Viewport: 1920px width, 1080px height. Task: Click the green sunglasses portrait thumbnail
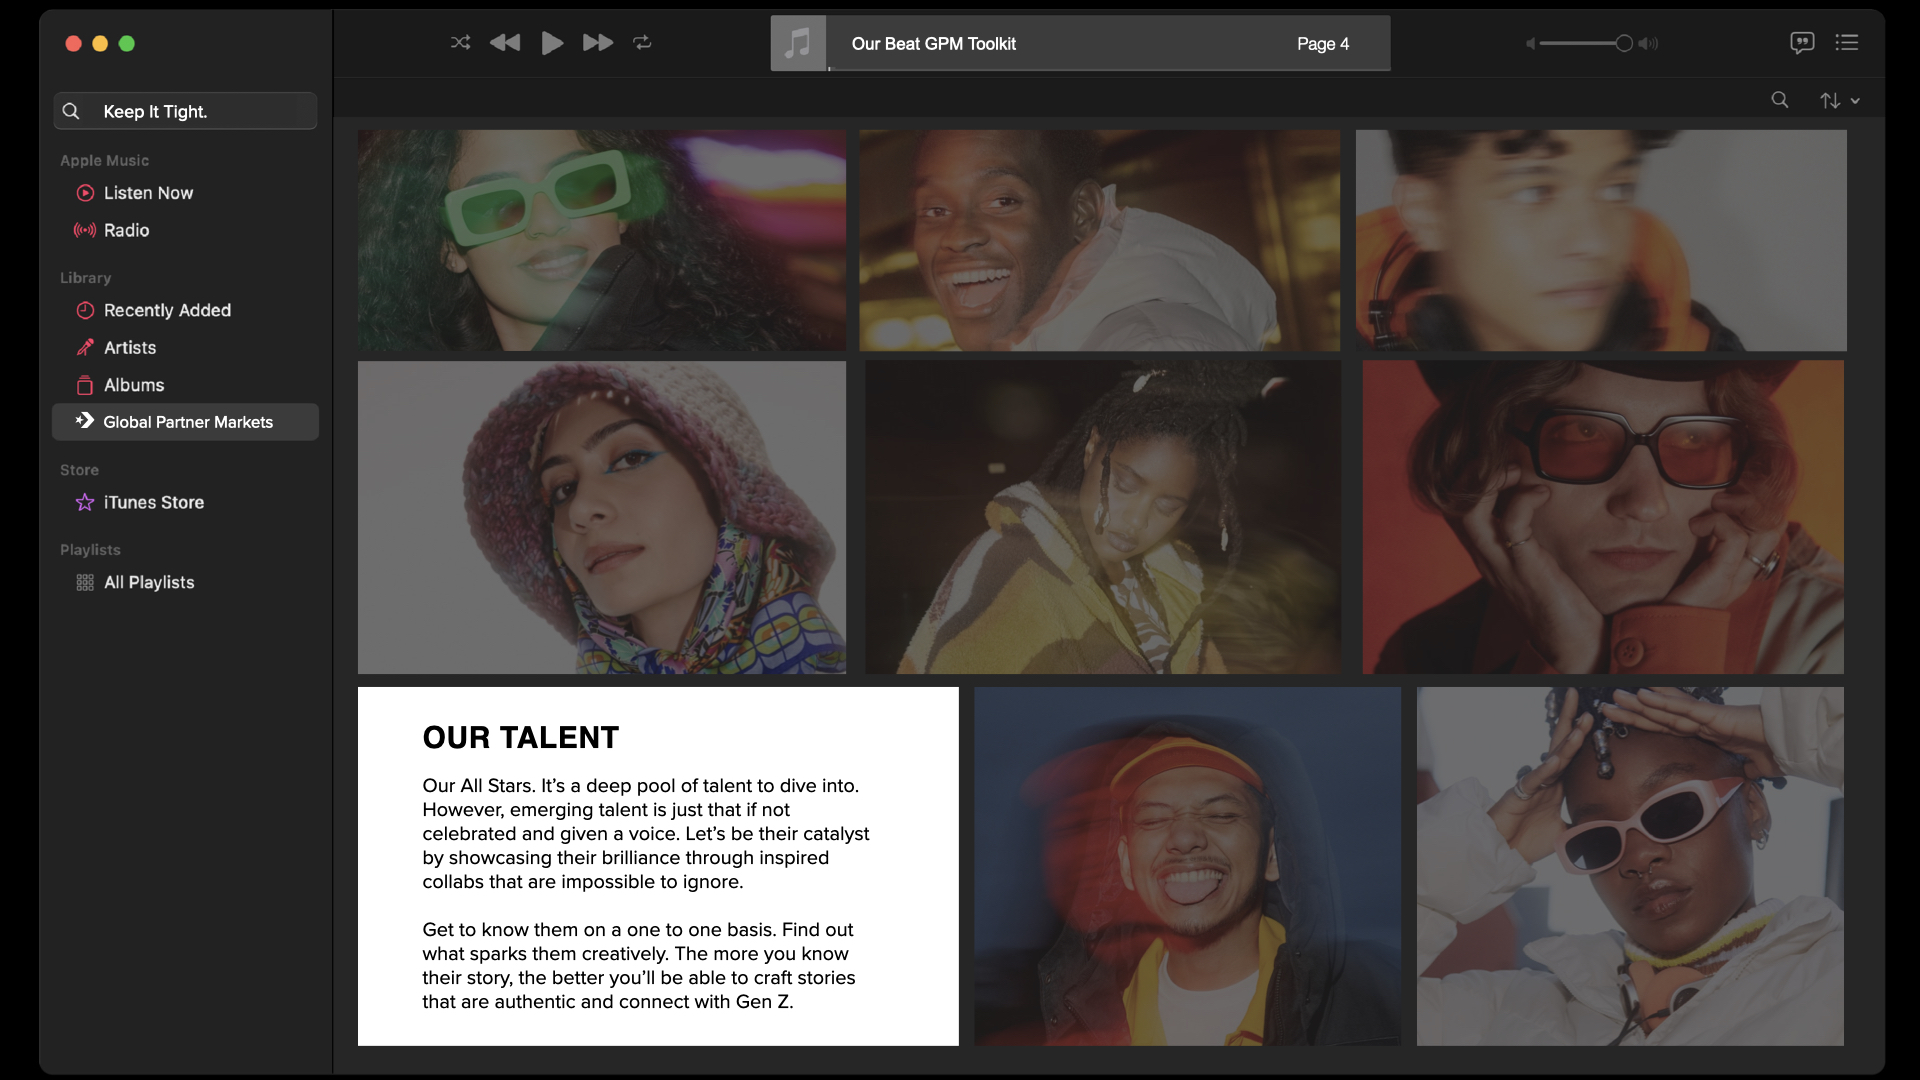601,240
